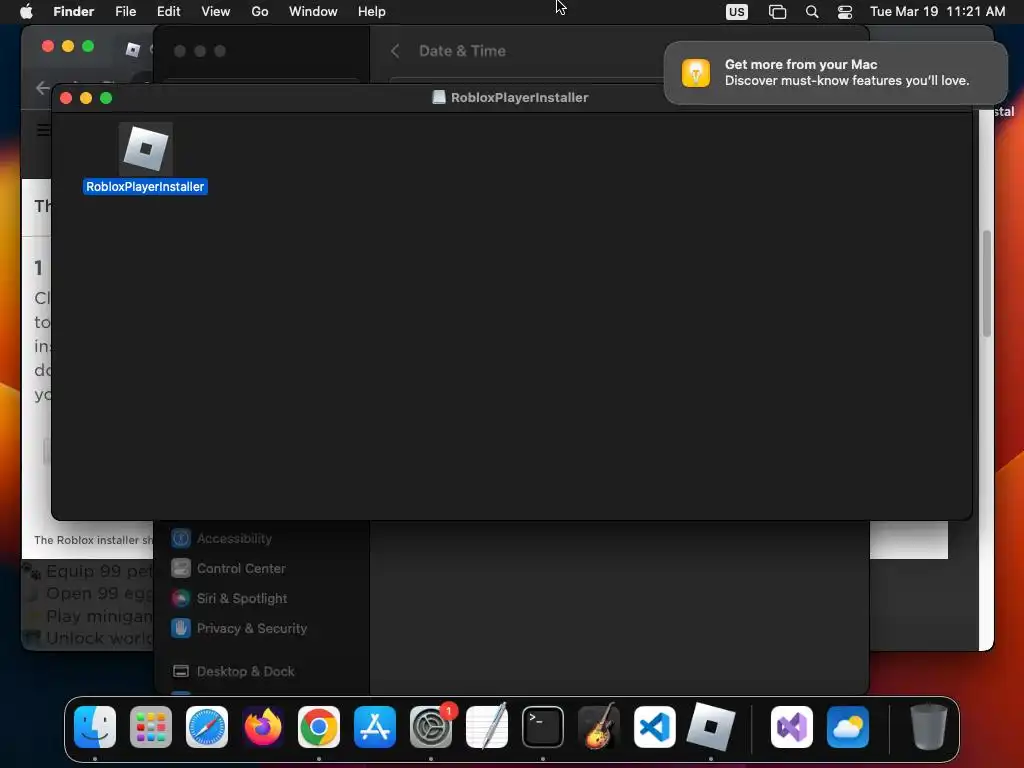Launch GarageBand from the Dock
The image size is (1024, 768).
[599, 727]
